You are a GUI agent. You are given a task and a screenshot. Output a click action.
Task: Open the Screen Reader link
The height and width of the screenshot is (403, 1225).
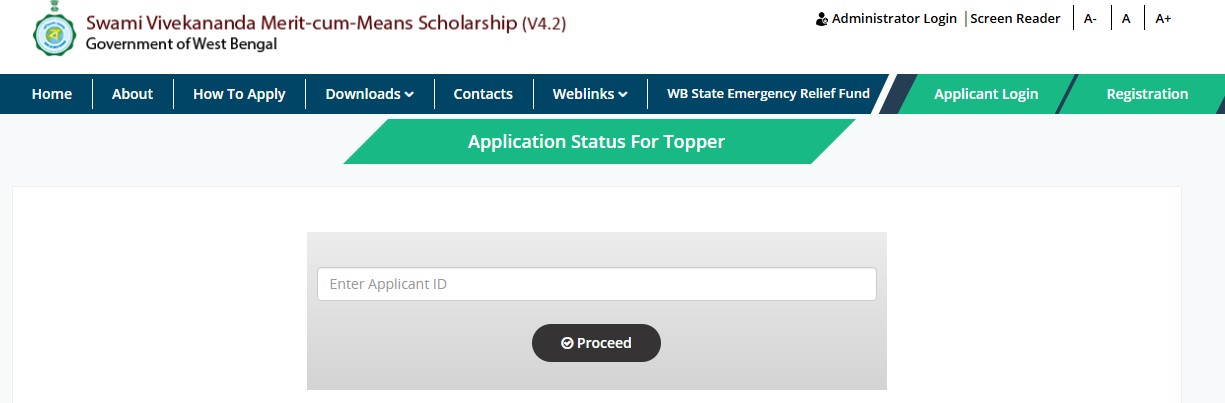pos(1015,19)
